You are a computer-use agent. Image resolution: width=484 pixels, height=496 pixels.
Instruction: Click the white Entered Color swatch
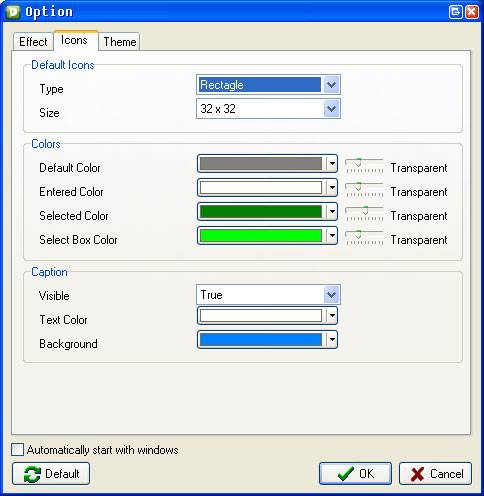261,188
